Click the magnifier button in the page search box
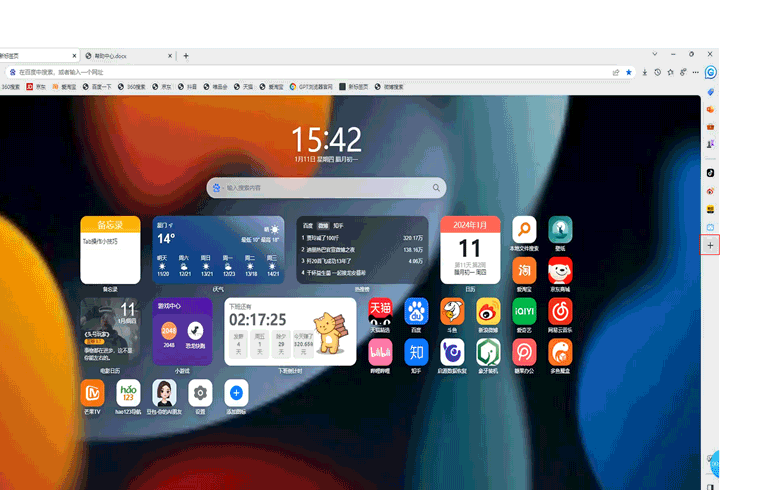 [436, 188]
